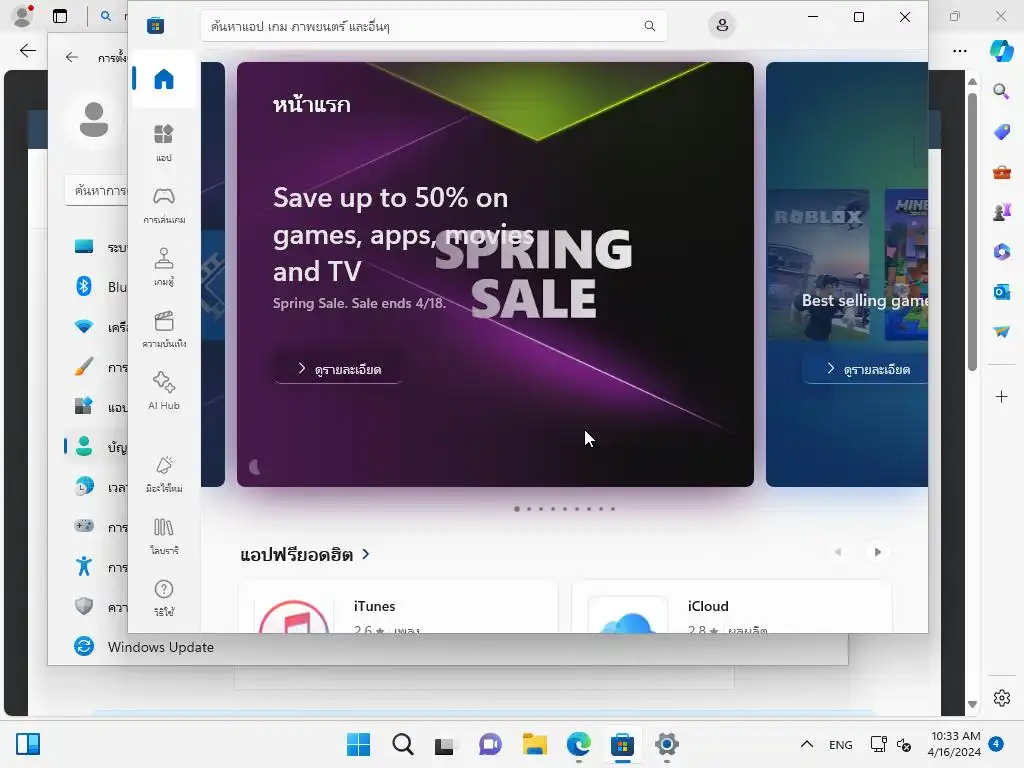
Task: Show next top free apps arrow
Action: 877,552
